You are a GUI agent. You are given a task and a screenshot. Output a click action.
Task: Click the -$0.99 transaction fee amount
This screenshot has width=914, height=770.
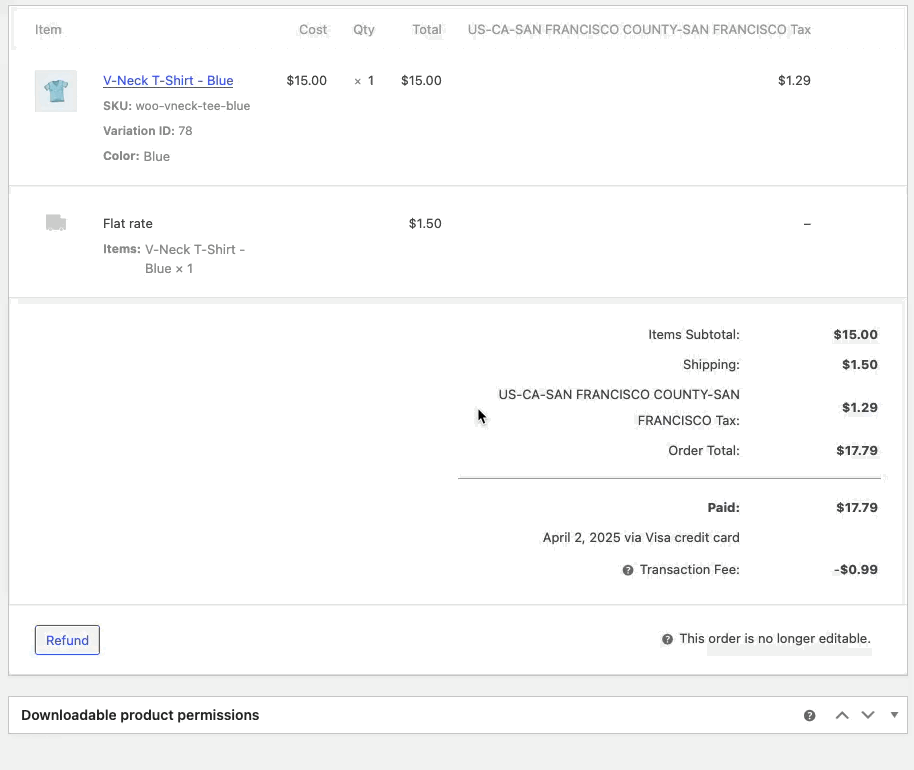coord(855,570)
